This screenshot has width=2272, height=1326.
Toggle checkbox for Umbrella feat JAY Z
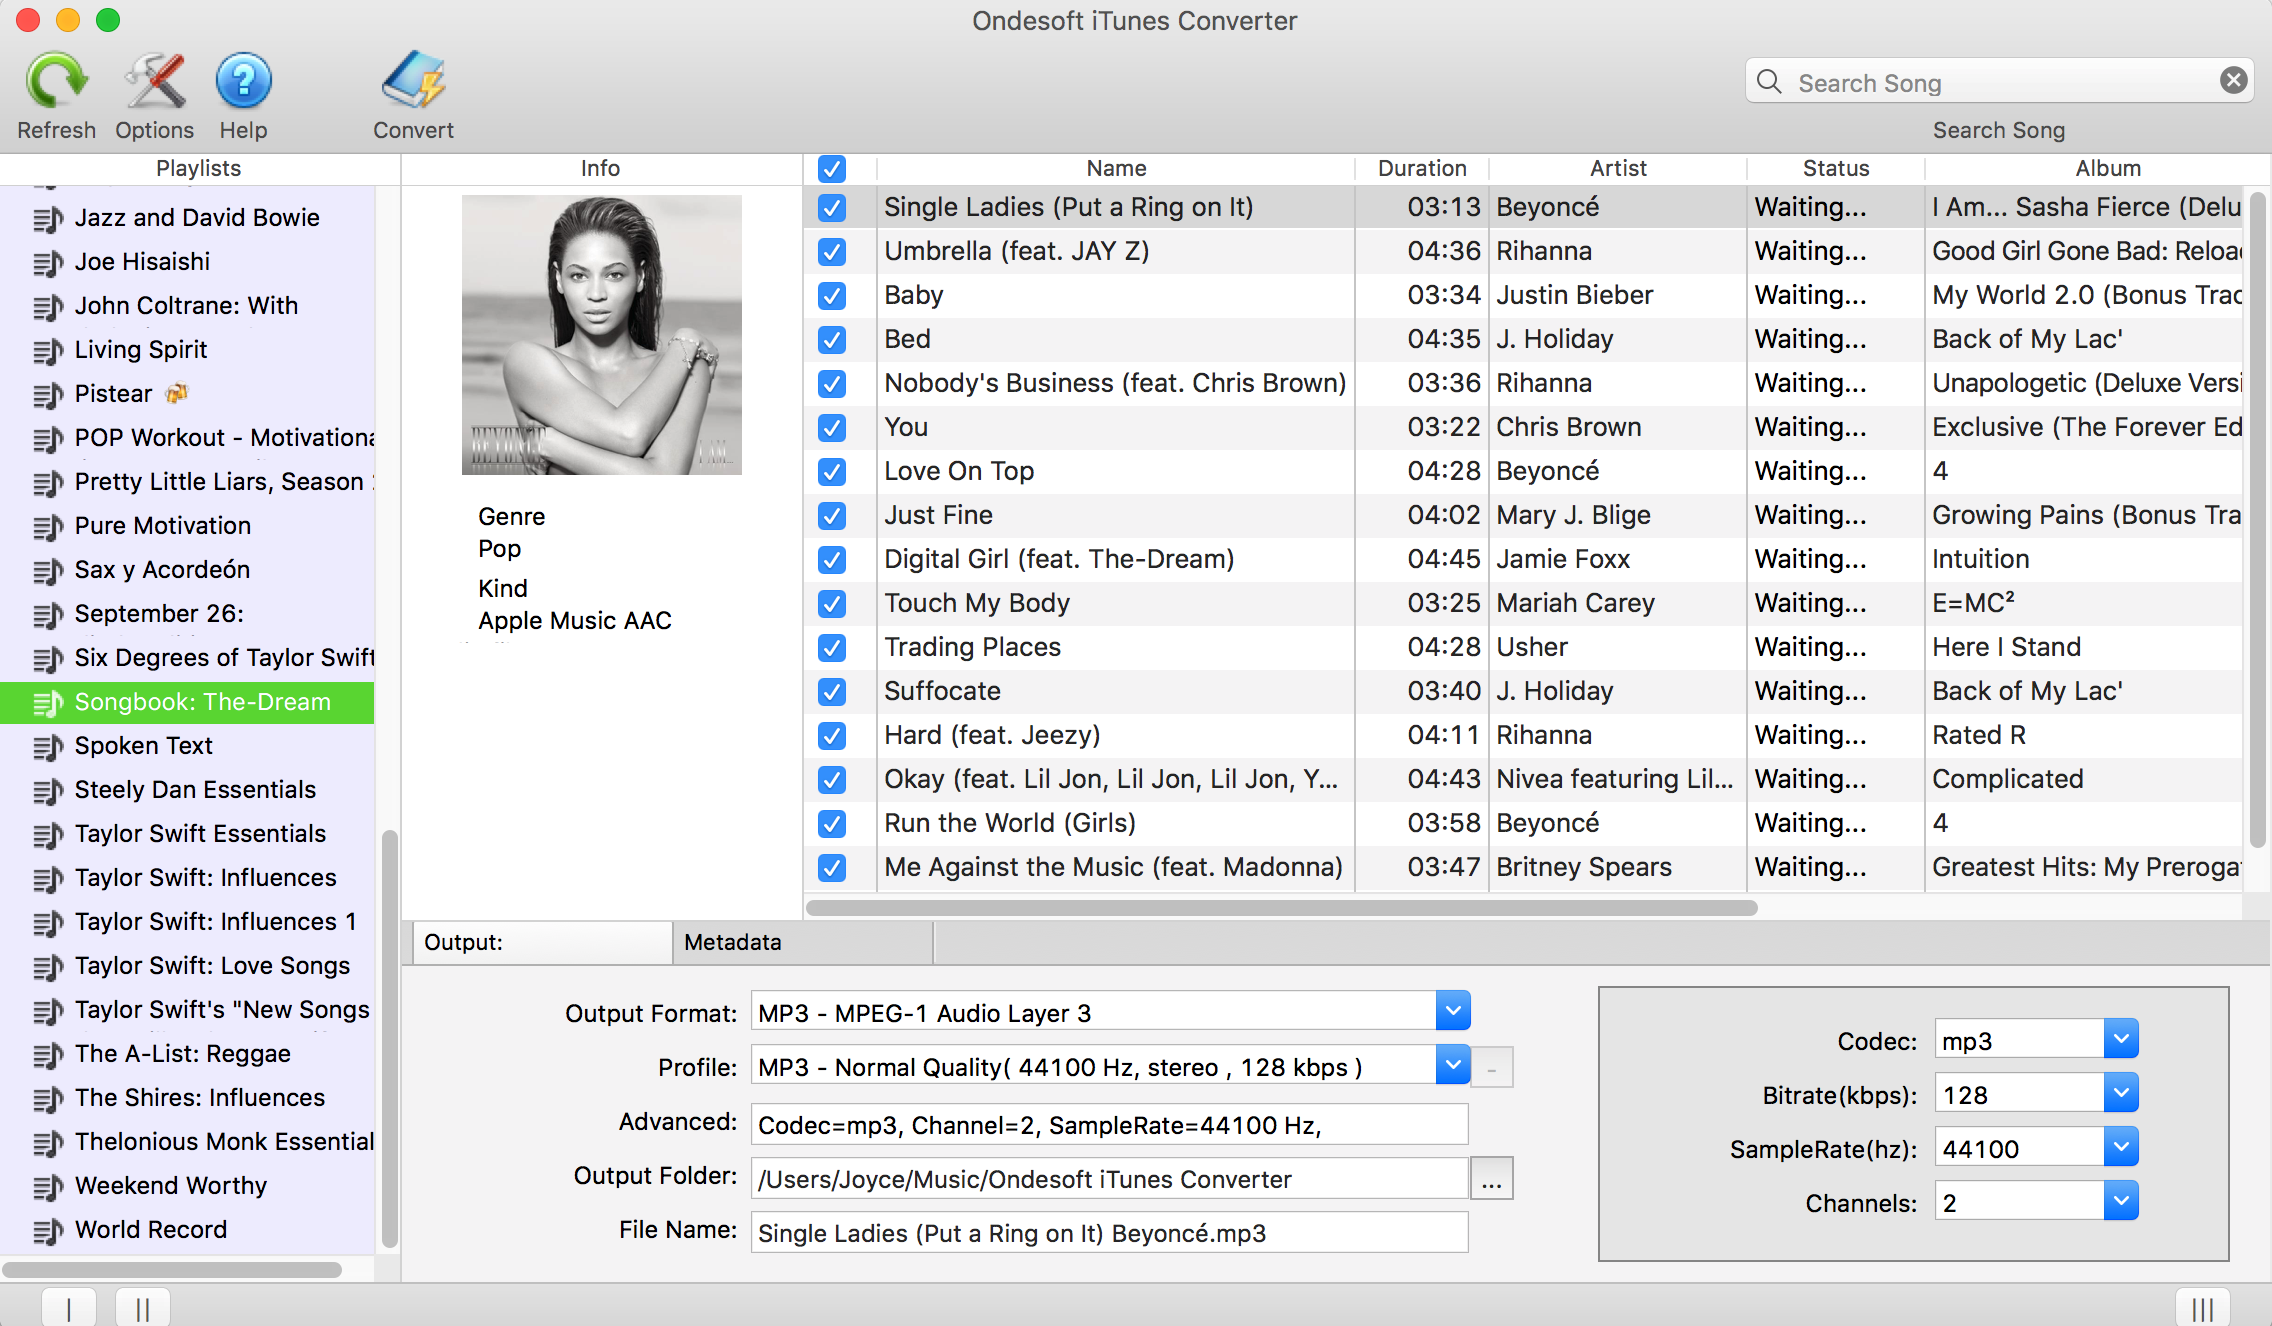coord(831,251)
